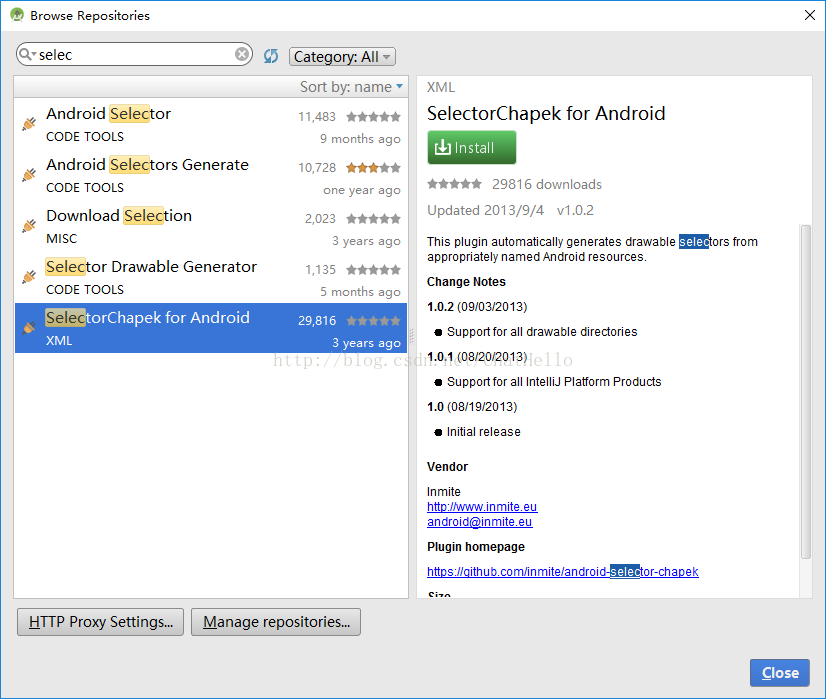Click the 'Plugin homepage' heading
The height and width of the screenshot is (699, 826).
[x=476, y=547]
